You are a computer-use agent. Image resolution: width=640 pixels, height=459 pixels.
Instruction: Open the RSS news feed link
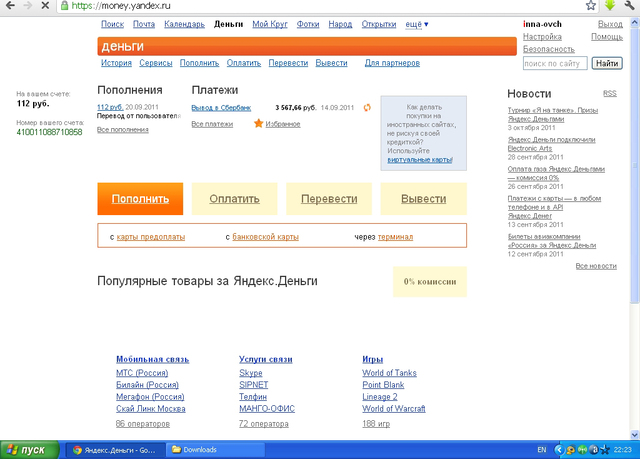tap(610, 93)
